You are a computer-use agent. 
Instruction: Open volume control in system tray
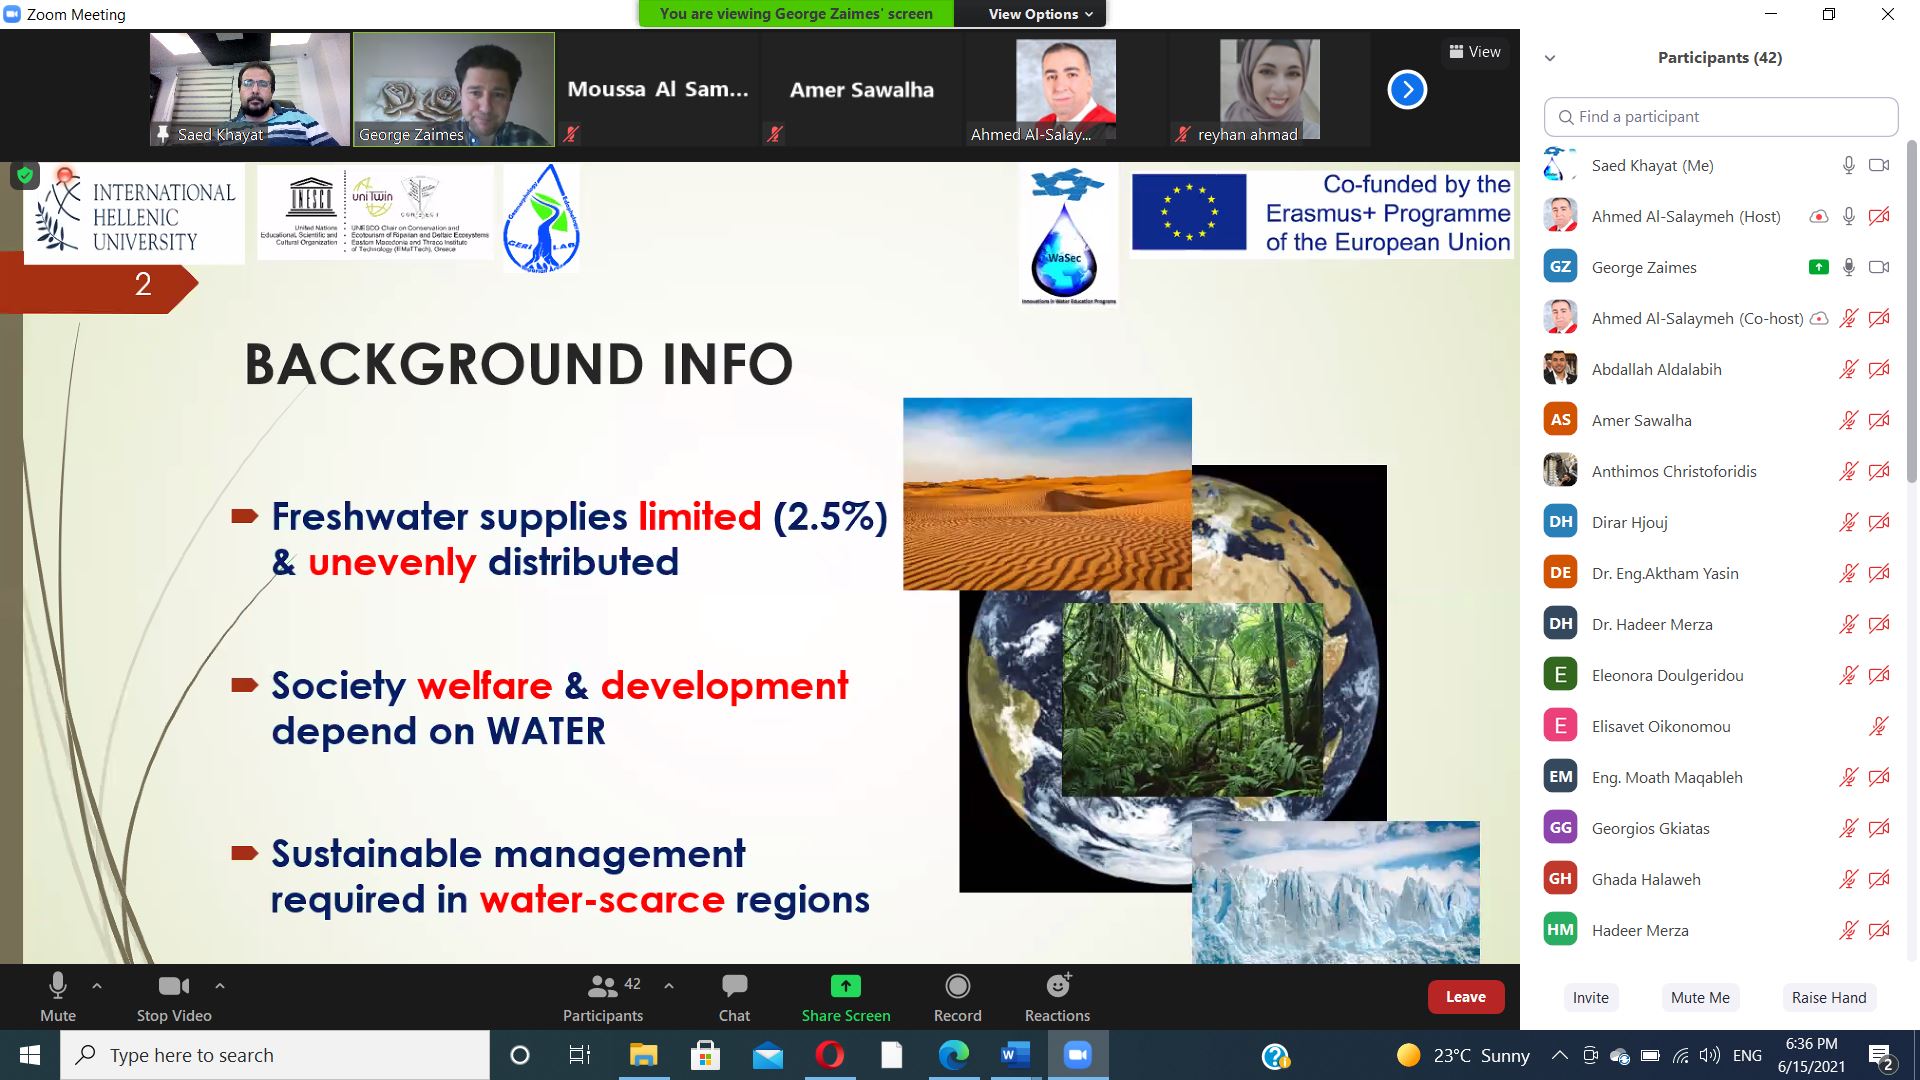tap(1710, 1055)
